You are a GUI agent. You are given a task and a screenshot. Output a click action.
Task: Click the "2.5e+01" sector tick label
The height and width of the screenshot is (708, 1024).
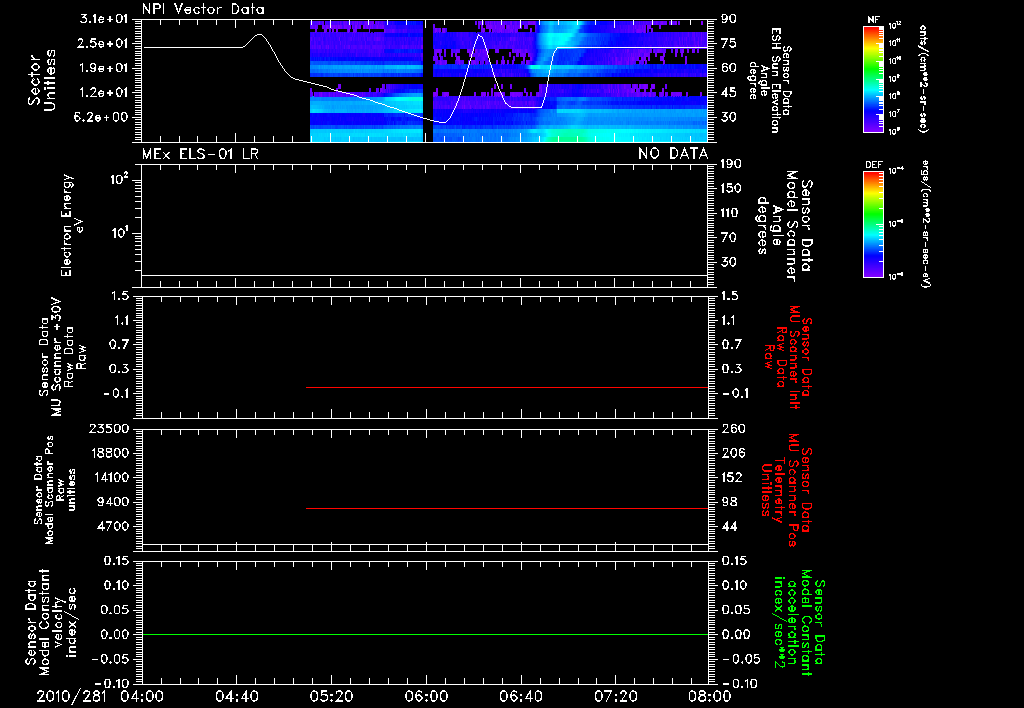pyautogui.click(x=104, y=43)
